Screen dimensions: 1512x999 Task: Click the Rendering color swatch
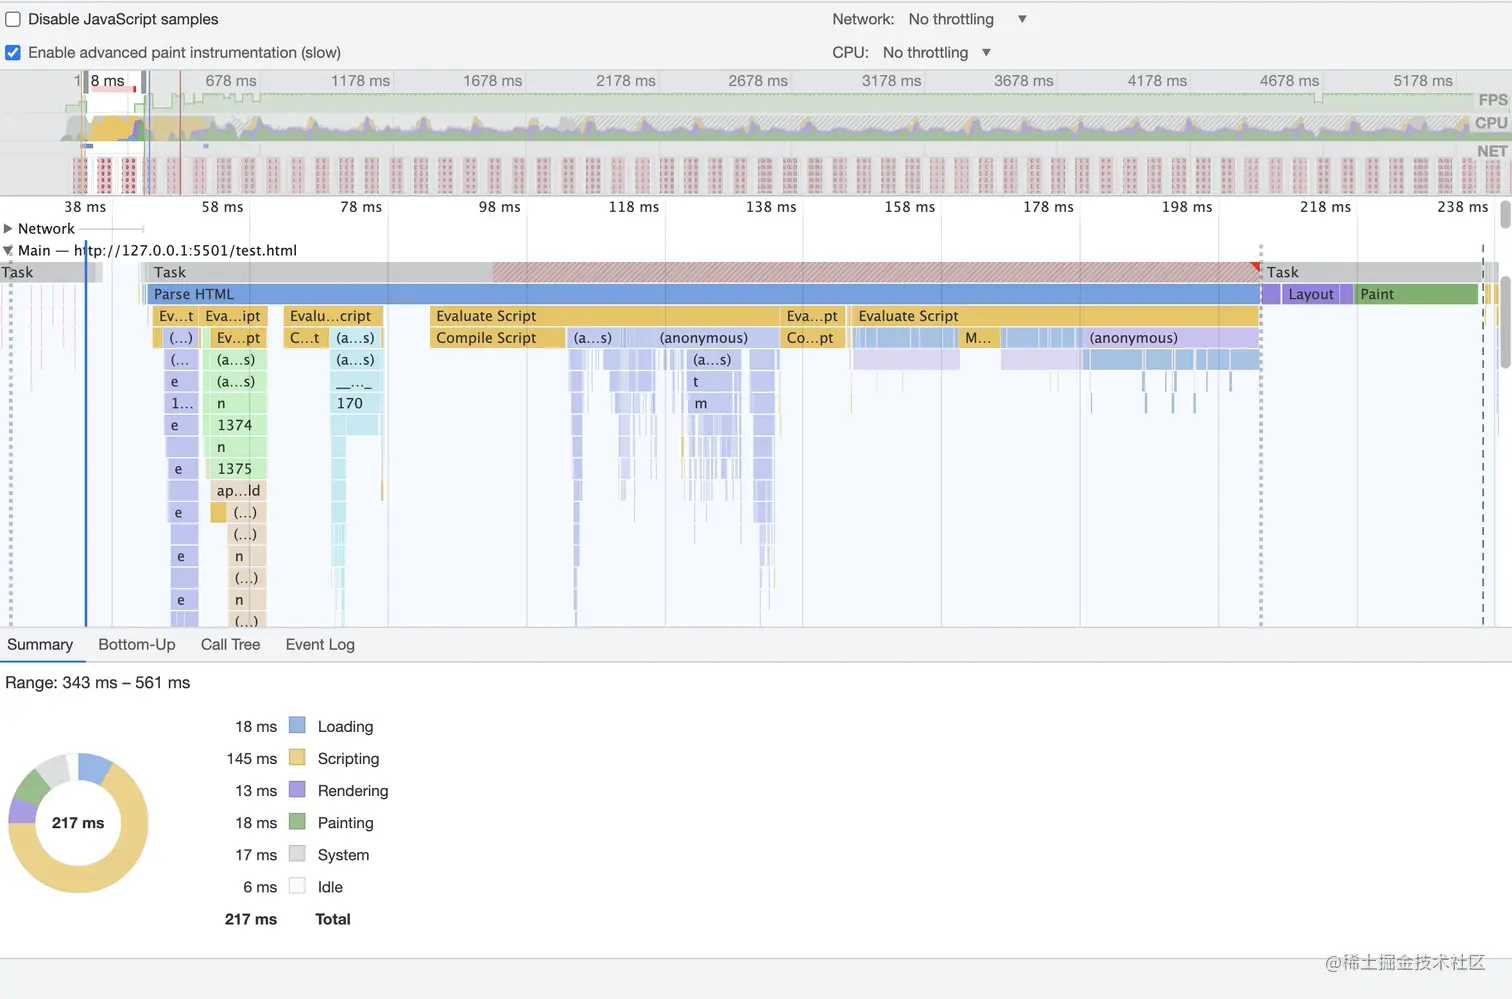[297, 789]
